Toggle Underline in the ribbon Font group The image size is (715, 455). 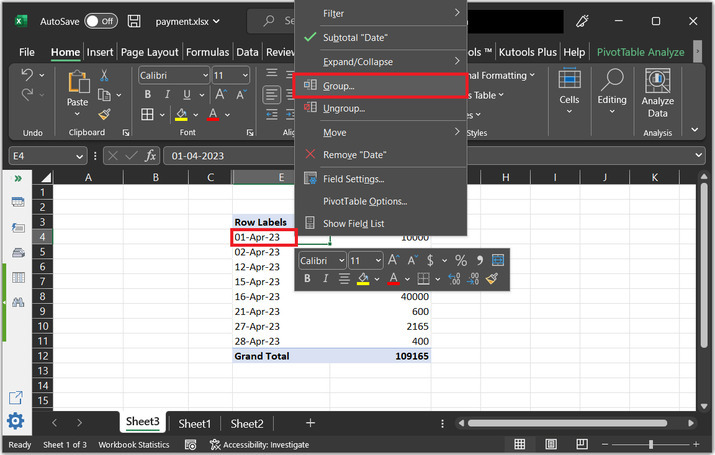[x=187, y=94]
